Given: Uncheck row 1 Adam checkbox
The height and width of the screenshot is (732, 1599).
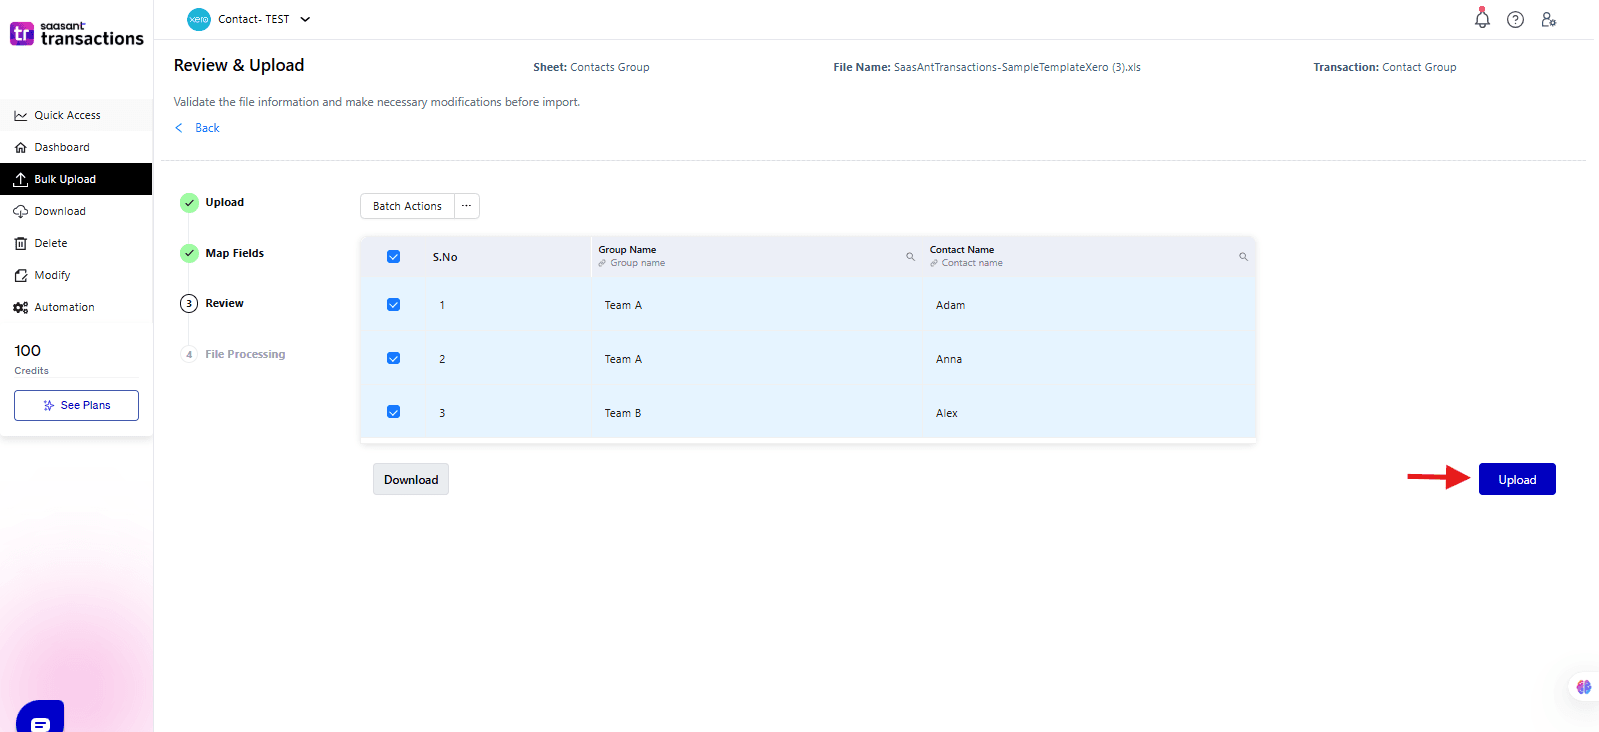Looking at the screenshot, I should click(x=393, y=305).
